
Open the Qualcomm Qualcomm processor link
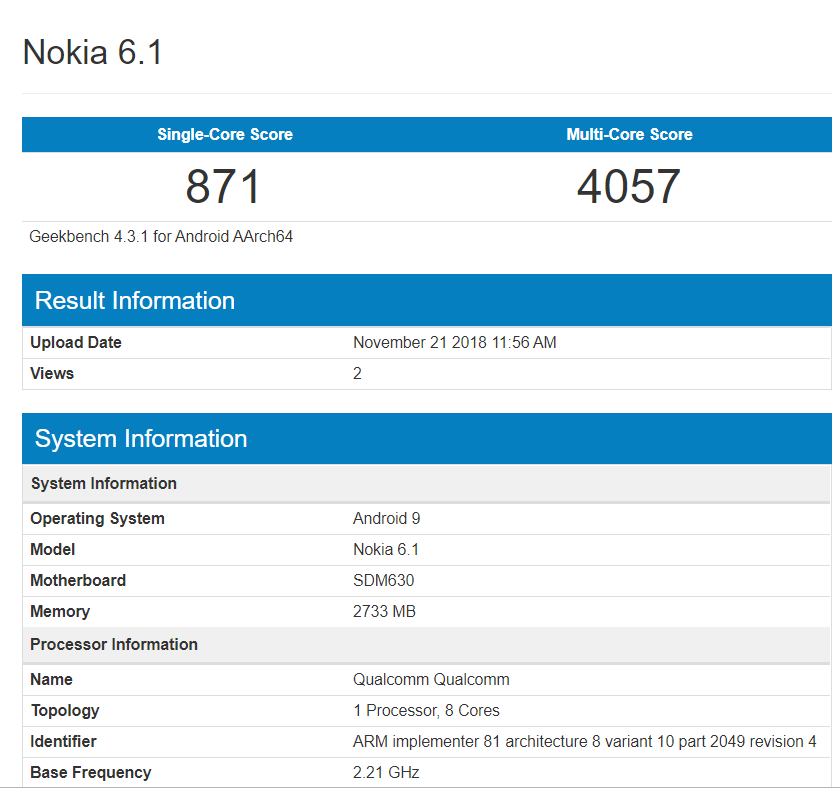coord(430,679)
